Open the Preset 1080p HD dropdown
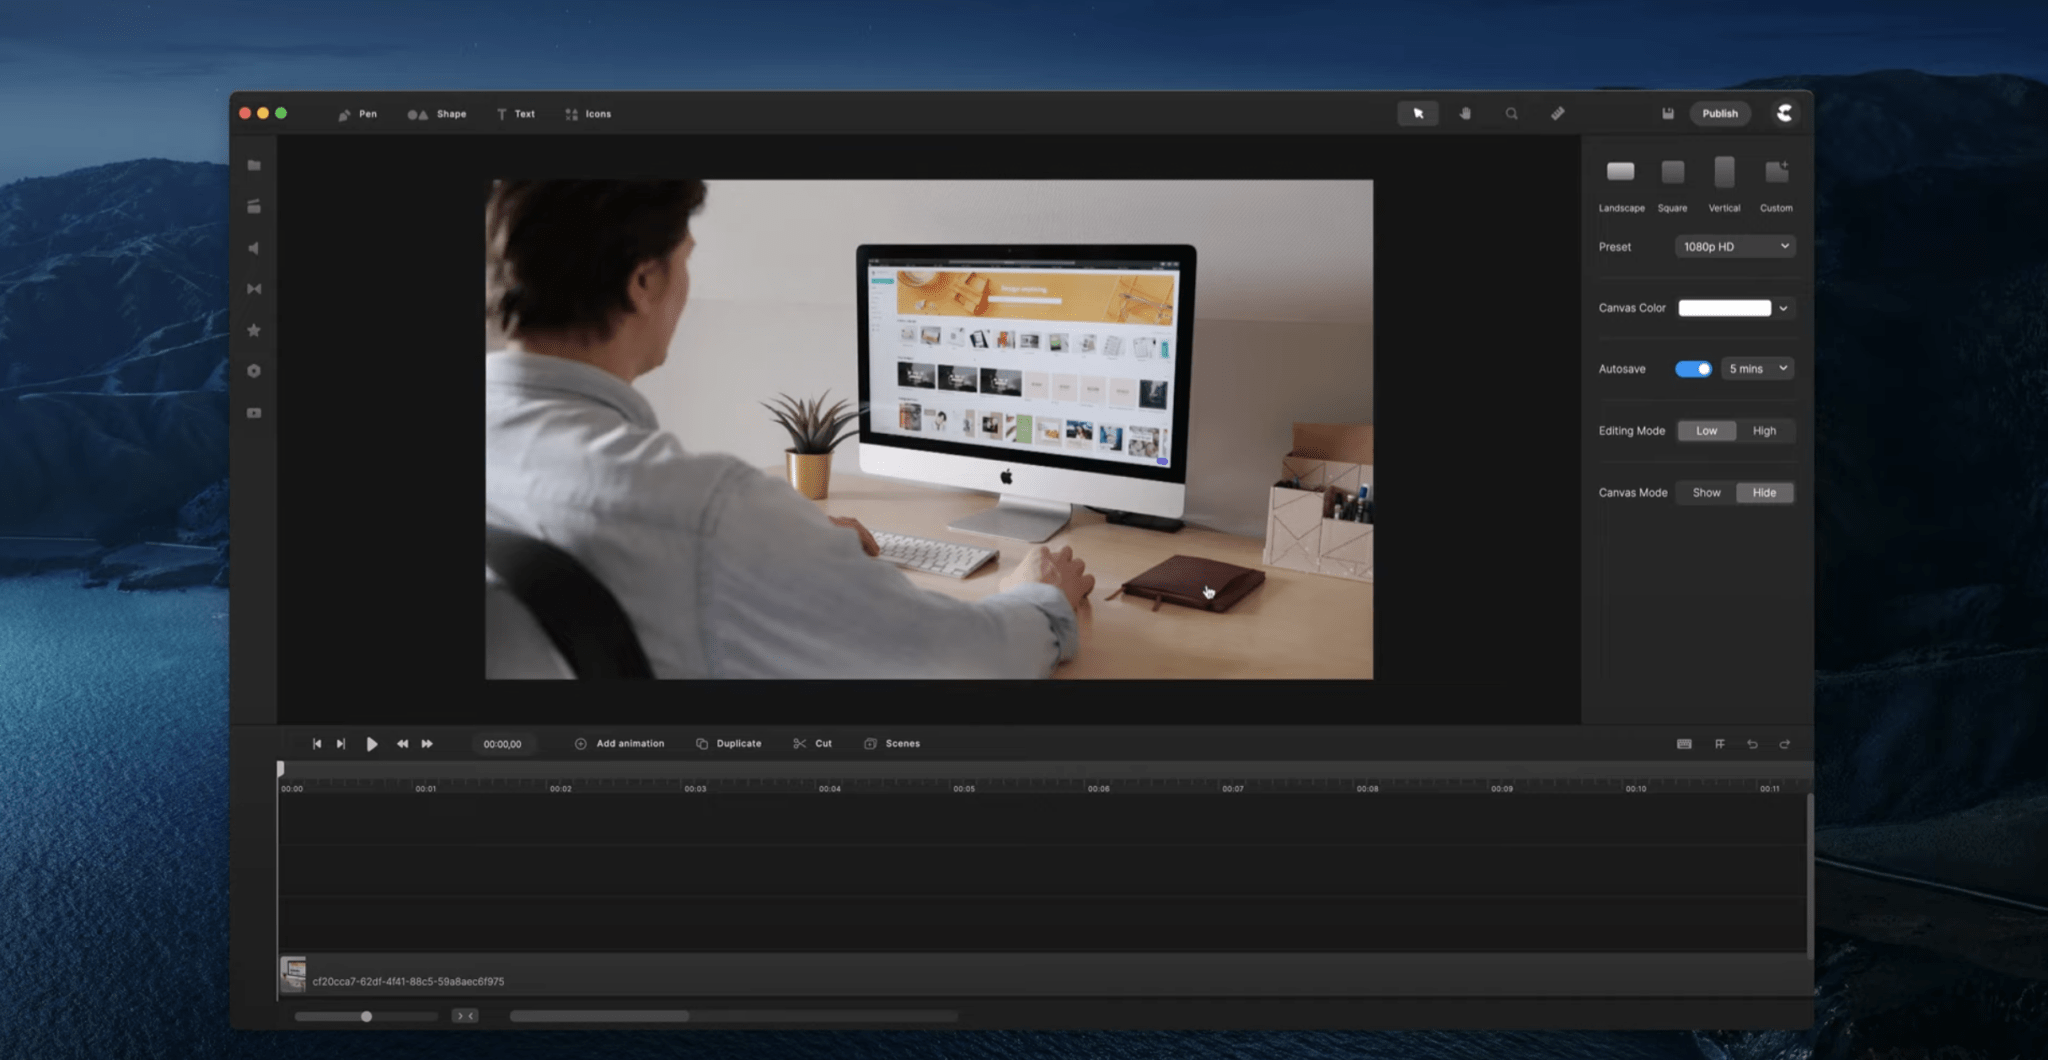Screen dimensions: 2048x1060 click(1735, 246)
